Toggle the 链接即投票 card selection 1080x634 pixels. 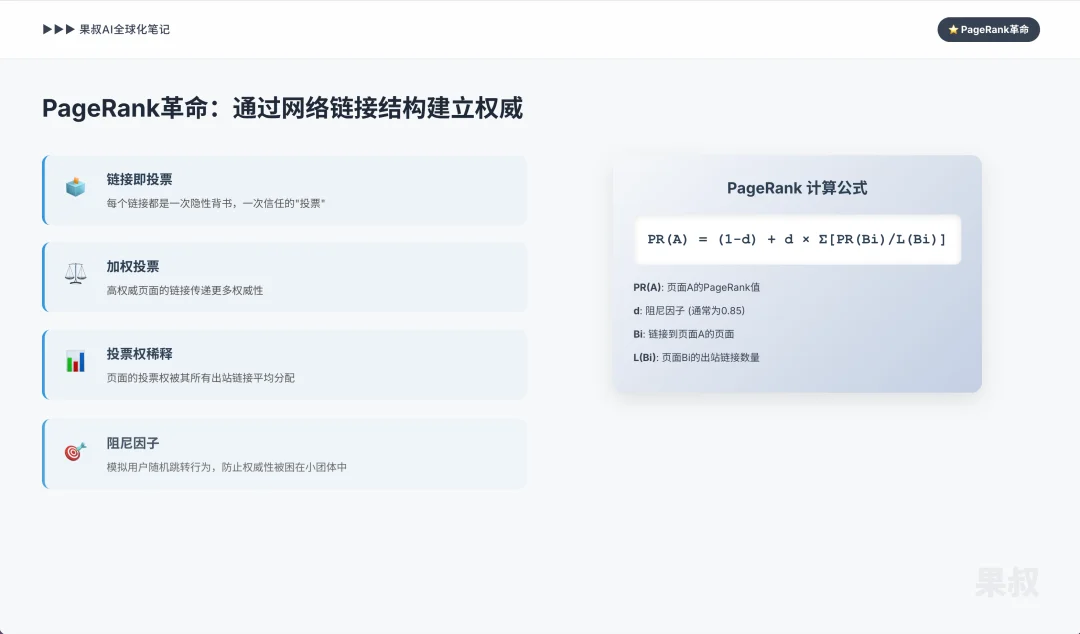click(x=285, y=190)
